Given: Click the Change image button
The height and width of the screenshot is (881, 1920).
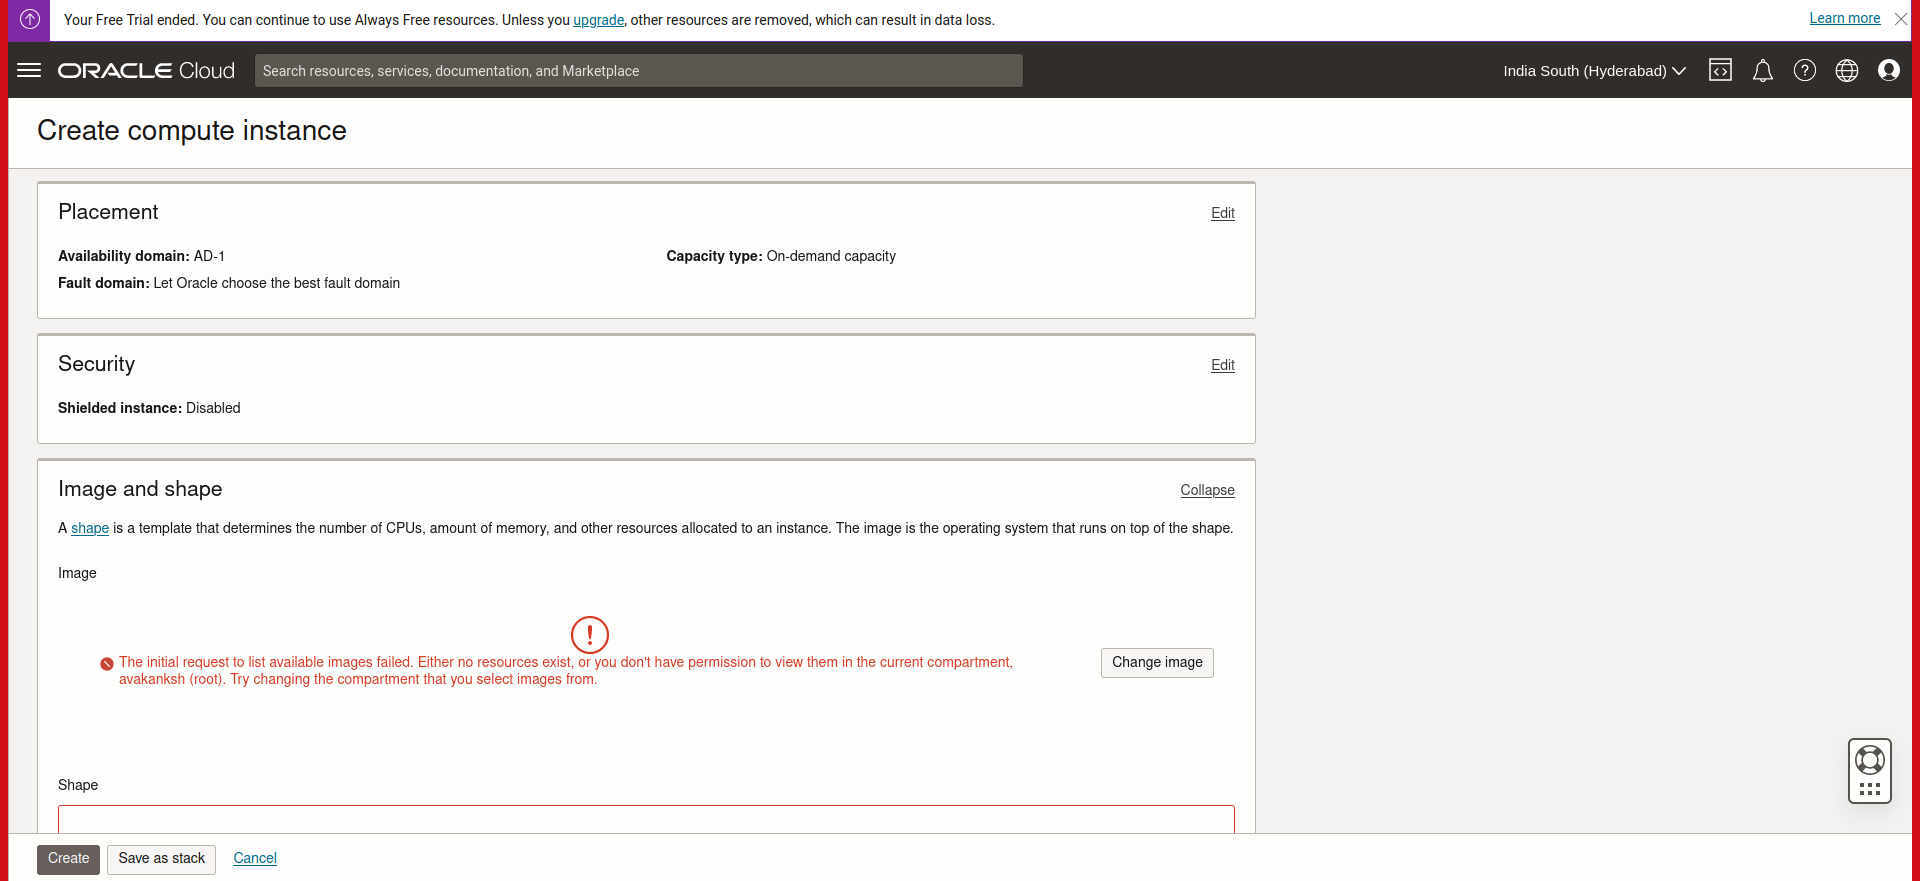Looking at the screenshot, I should [1157, 662].
